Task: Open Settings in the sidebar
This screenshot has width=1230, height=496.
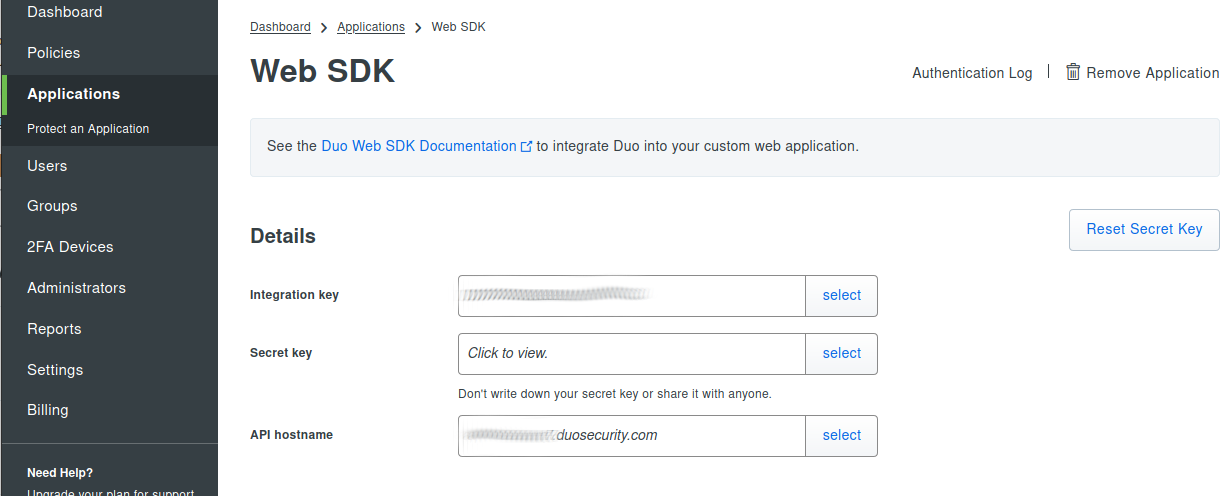Action: (x=55, y=370)
